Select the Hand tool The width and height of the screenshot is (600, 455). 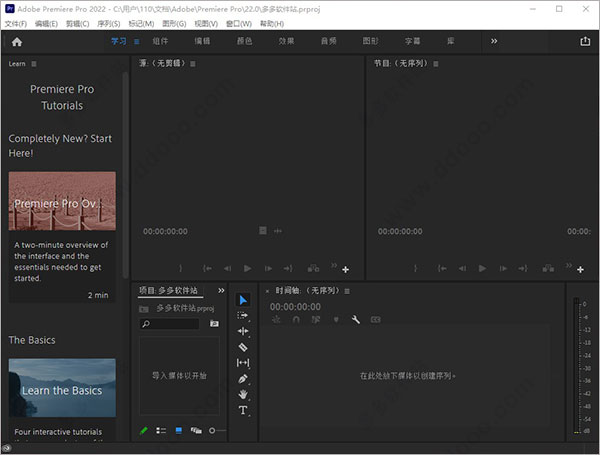[243, 395]
